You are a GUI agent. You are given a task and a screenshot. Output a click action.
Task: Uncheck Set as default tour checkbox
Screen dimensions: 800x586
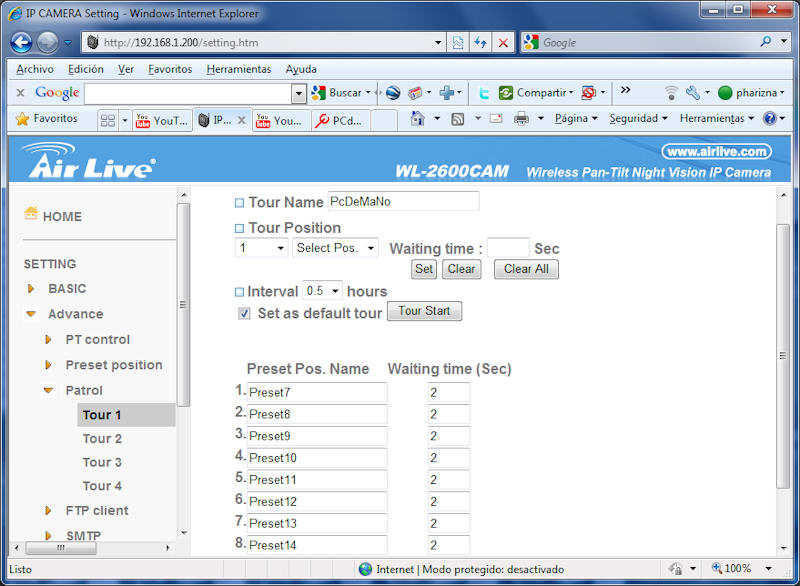(x=244, y=313)
